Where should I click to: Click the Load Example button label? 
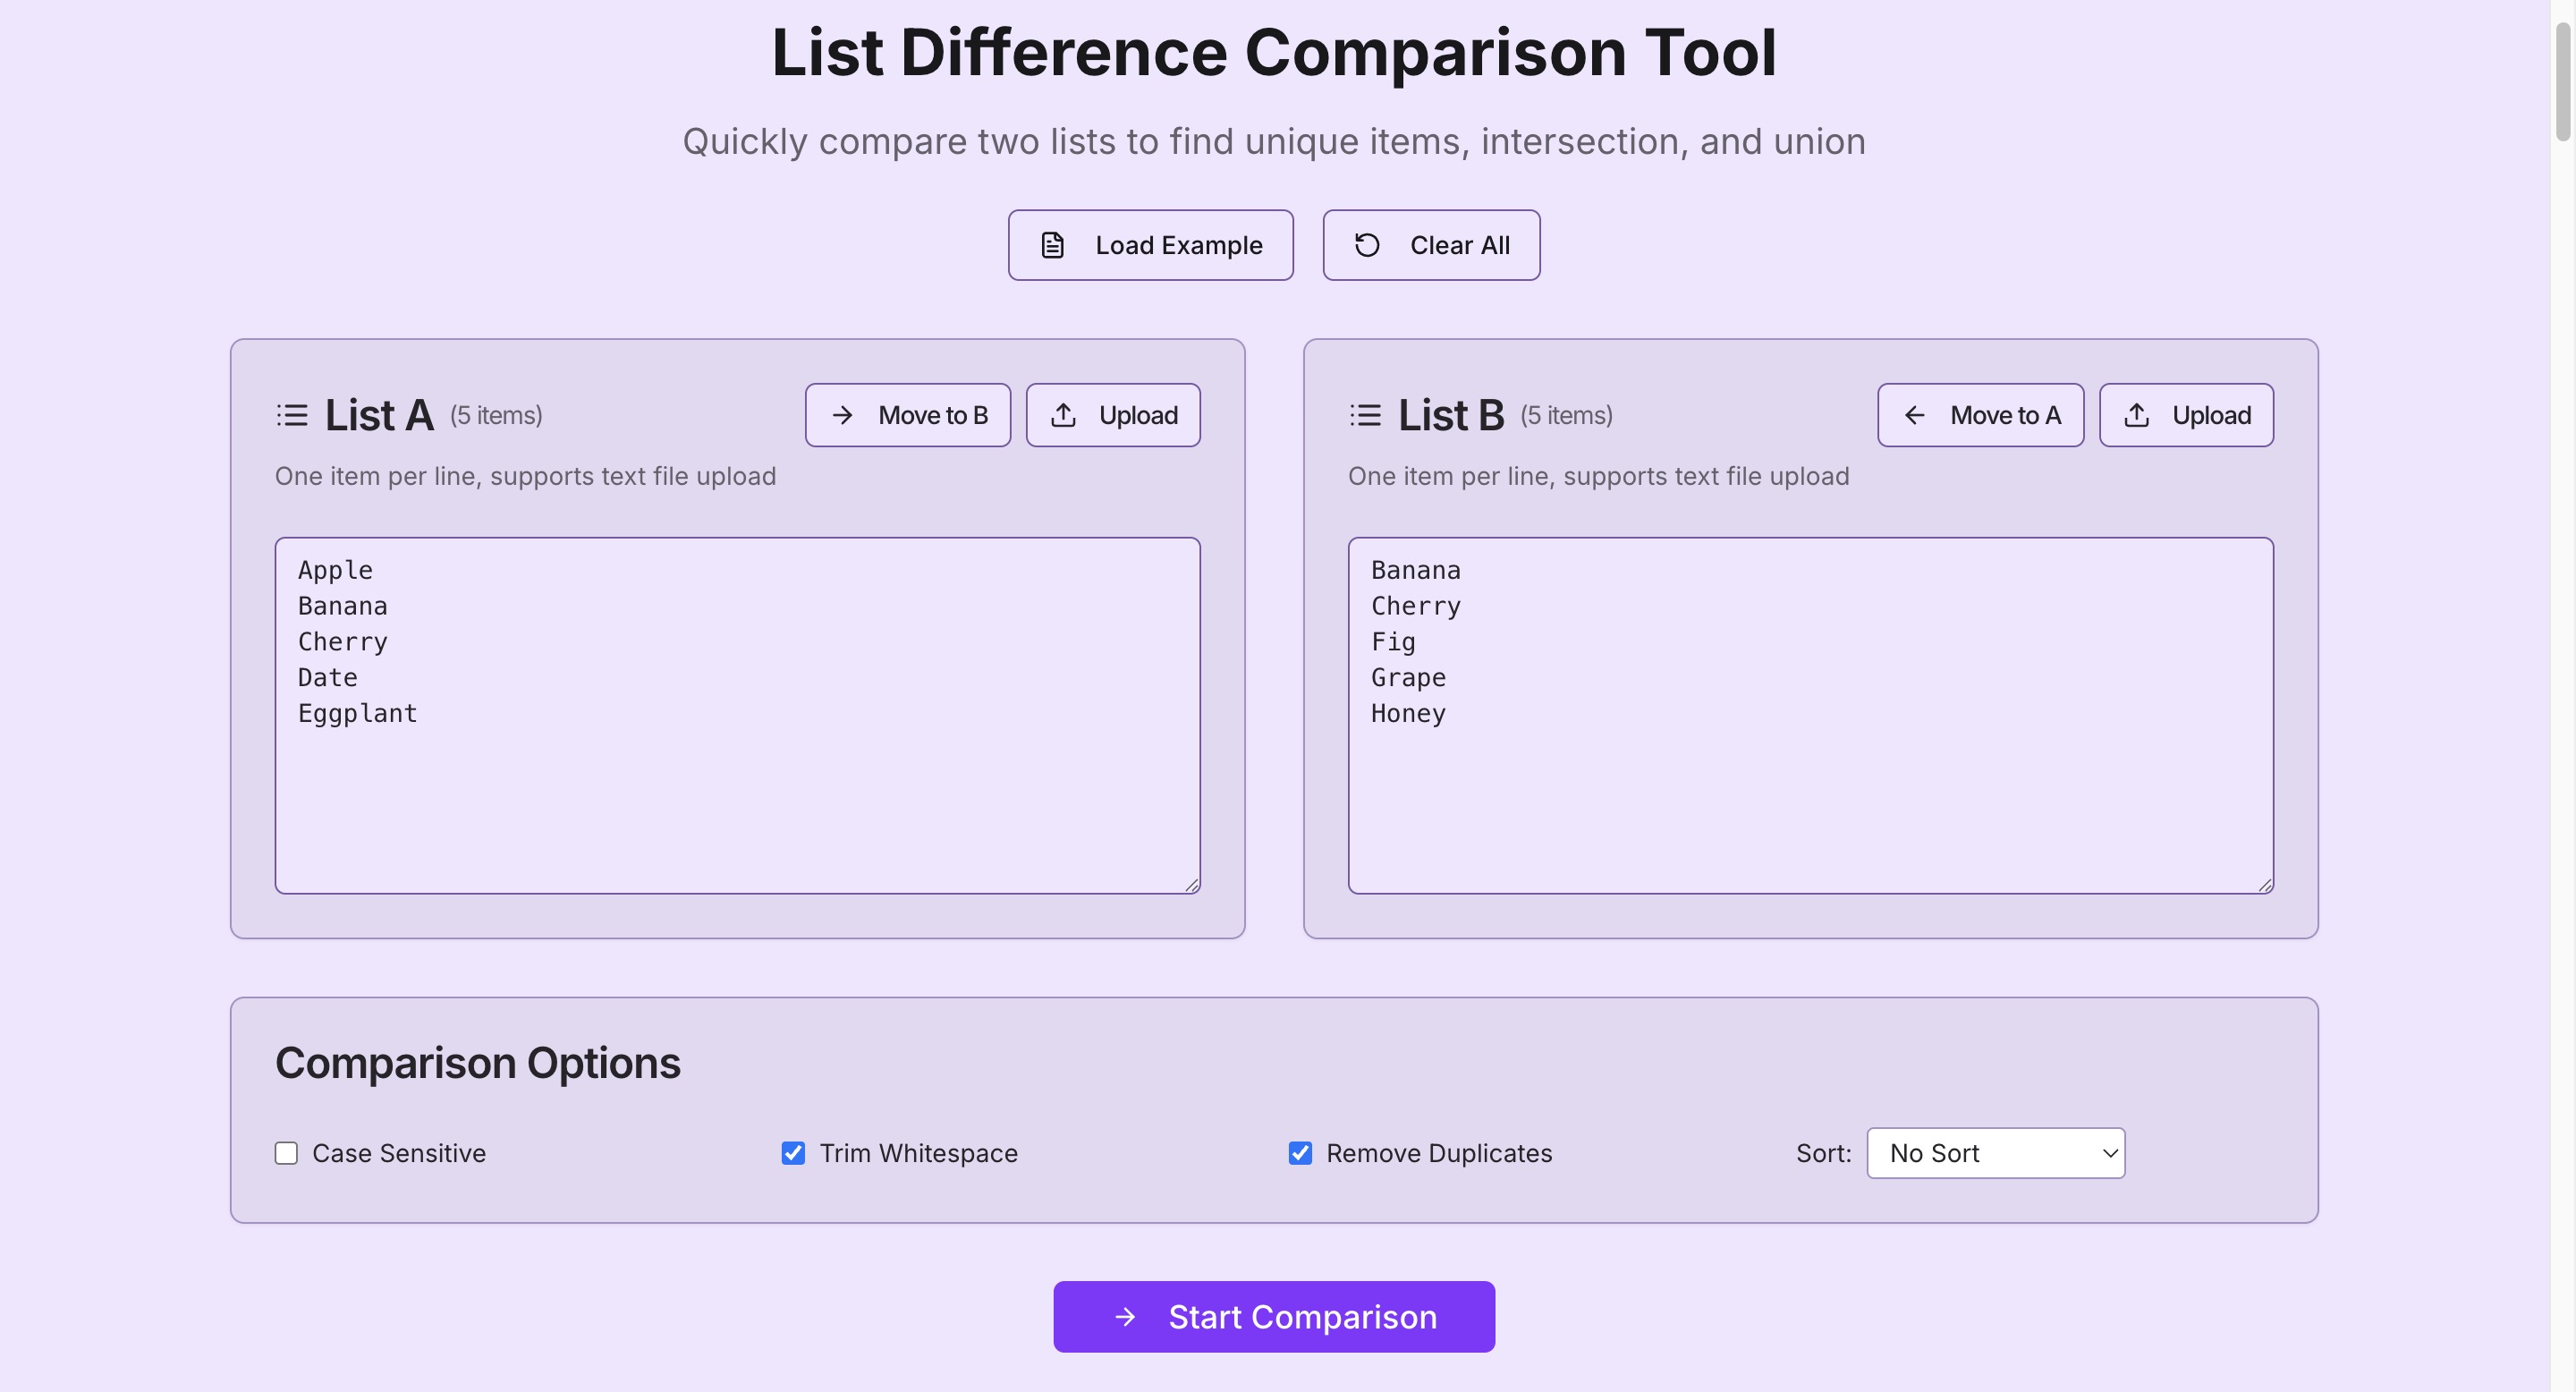(x=1178, y=245)
